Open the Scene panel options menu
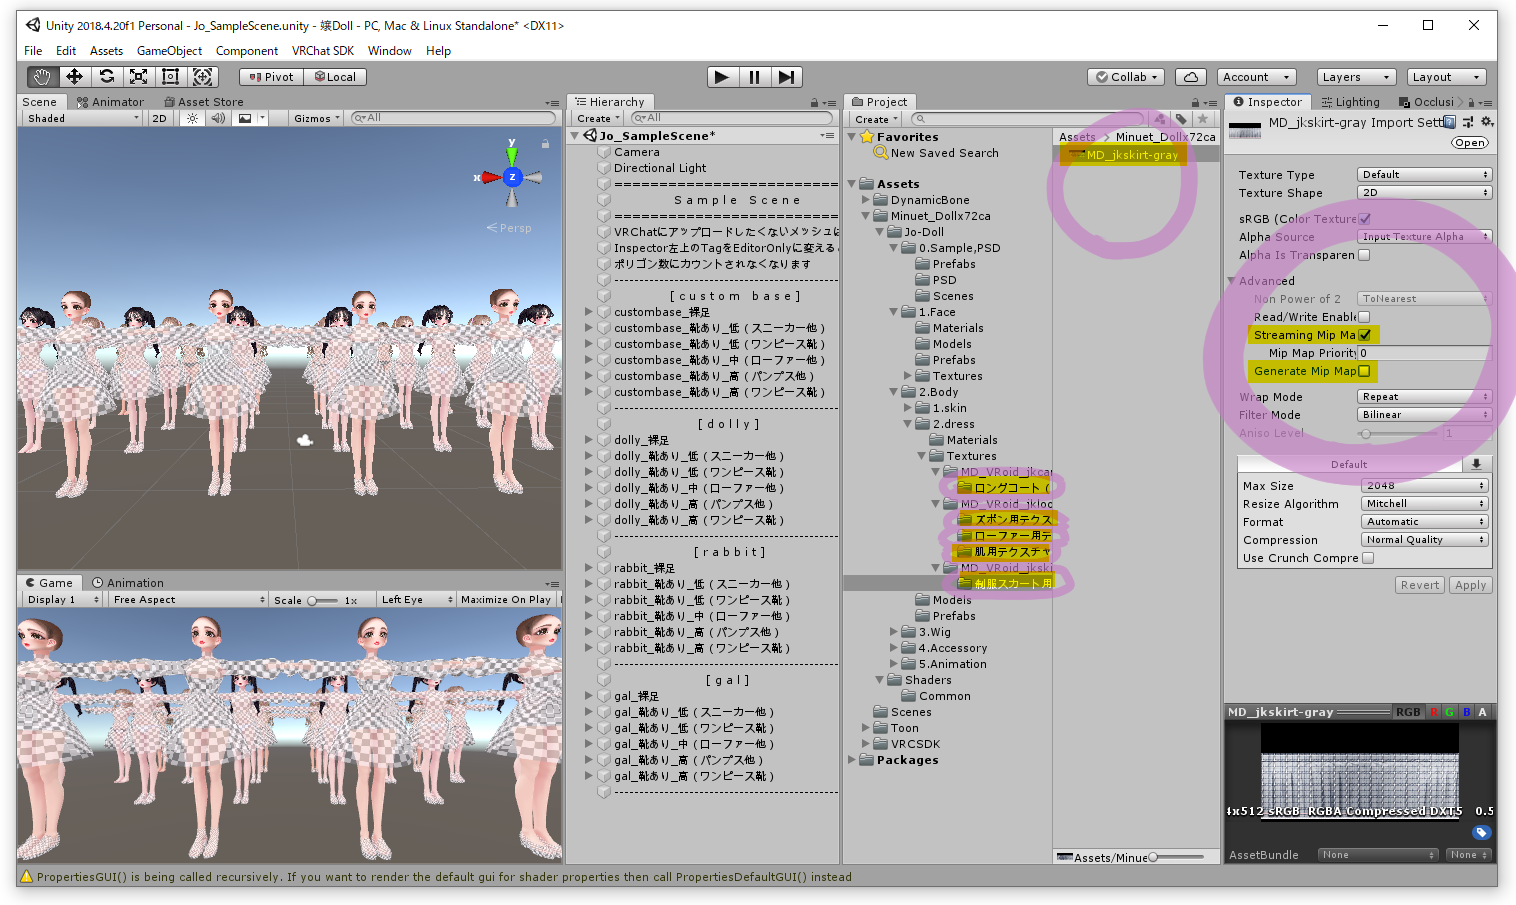The image size is (1516, 905). pos(552,103)
